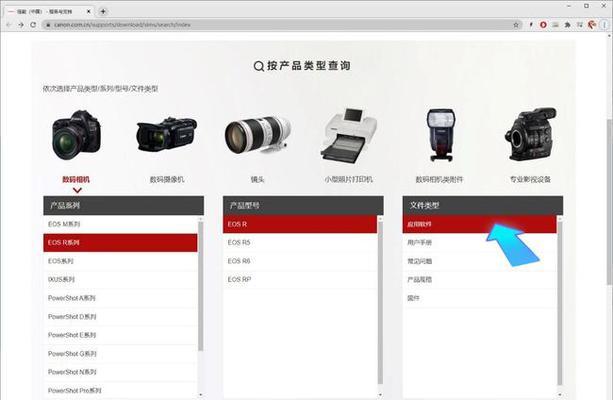Select the highlighted EOS R系列 row
This screenshot has width=613, height=400.
pos(120,243)
